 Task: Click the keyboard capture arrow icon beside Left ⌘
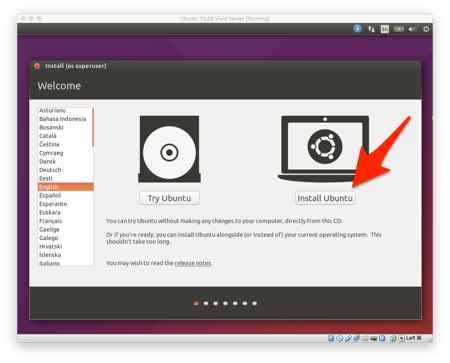click(x=402, y=338)
